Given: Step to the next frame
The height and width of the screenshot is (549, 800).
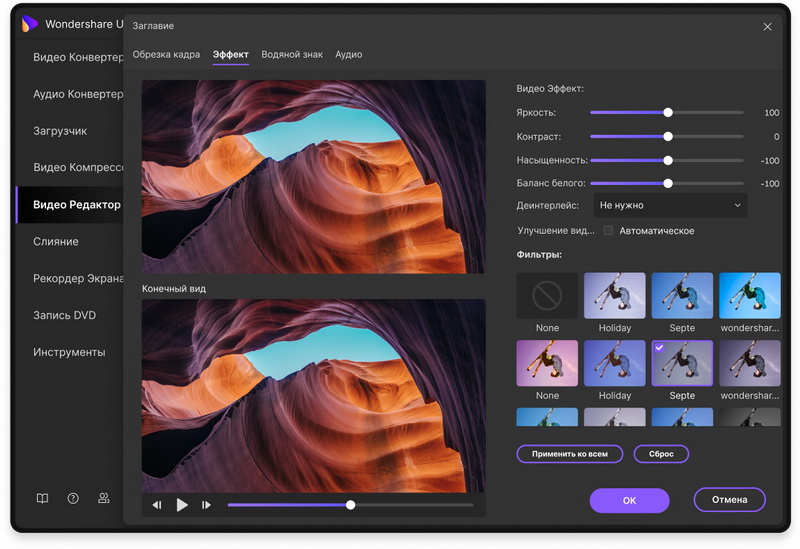Looking at the screenshot, I should (206, 505).
